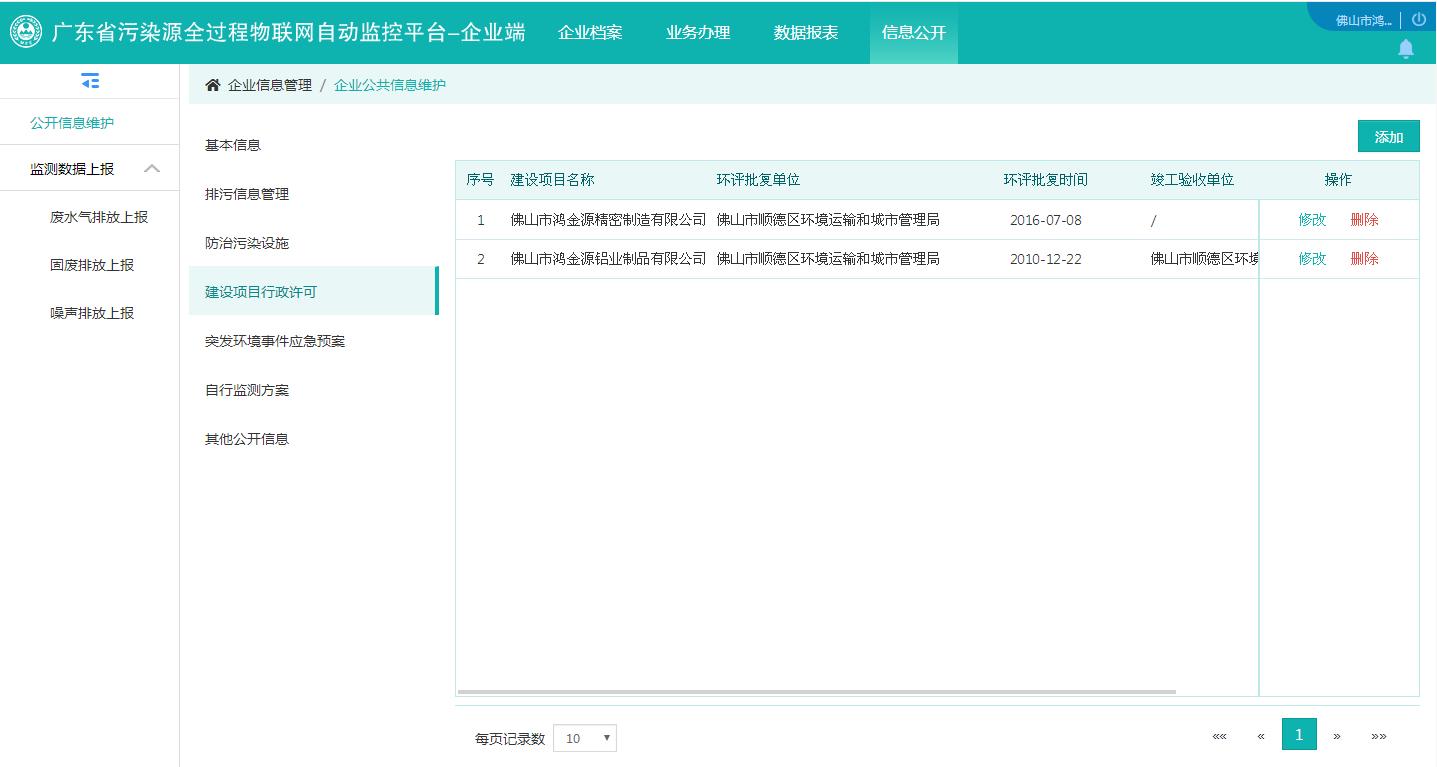Open 固废排放上报 in the sidebar
1437x767 pixels.
(x=92, y=265)
